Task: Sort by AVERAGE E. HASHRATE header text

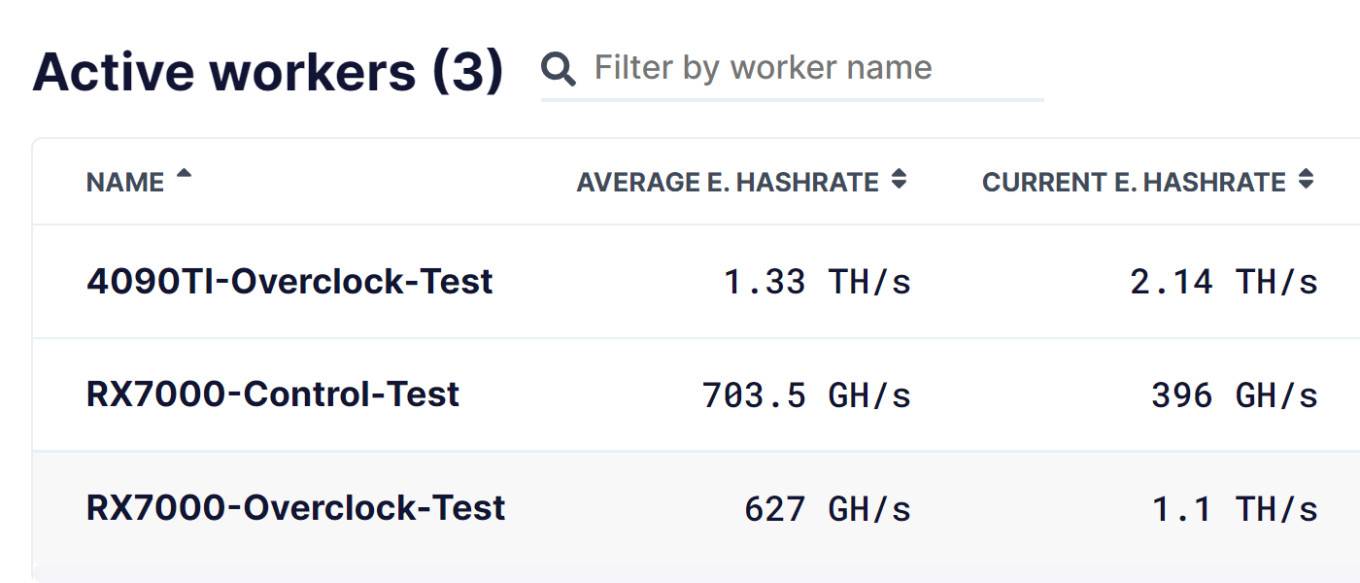Action: [x=727, y=182]
